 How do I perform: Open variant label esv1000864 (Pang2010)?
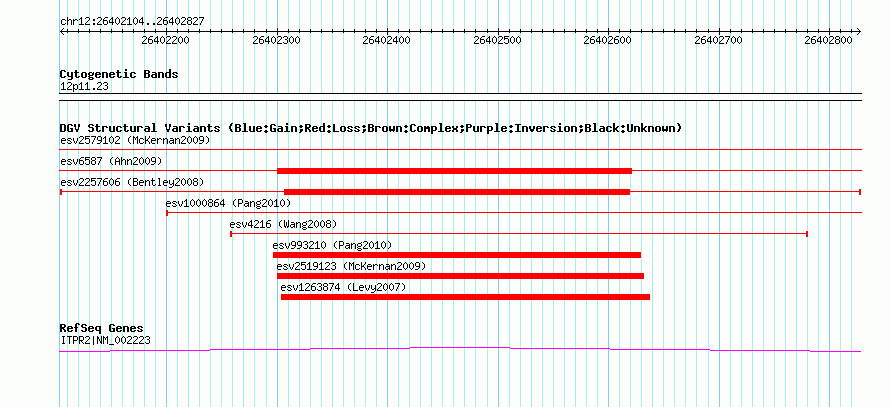228,203
